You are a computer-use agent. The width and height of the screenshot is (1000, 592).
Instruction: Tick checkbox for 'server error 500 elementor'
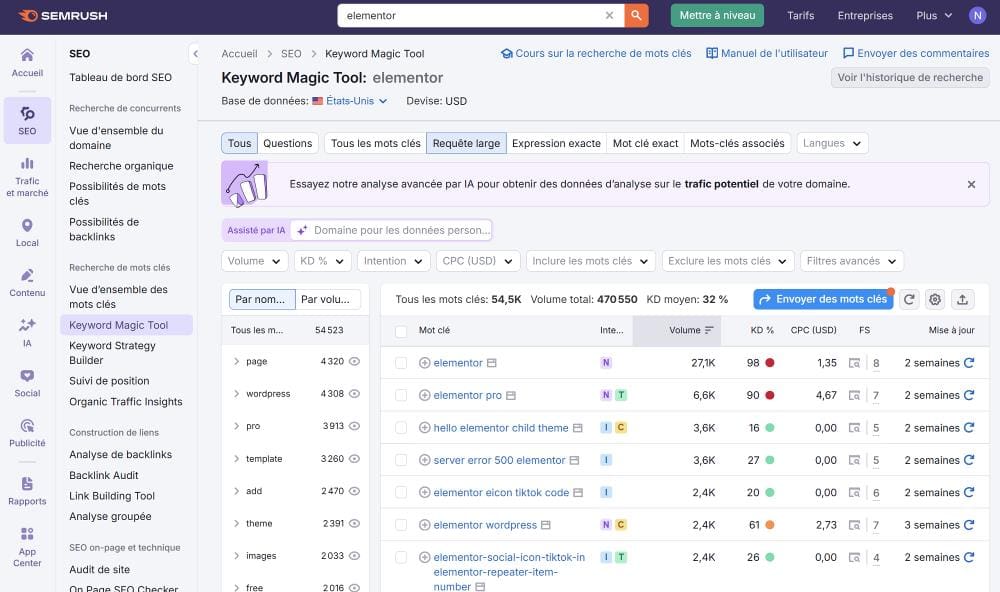401,460
